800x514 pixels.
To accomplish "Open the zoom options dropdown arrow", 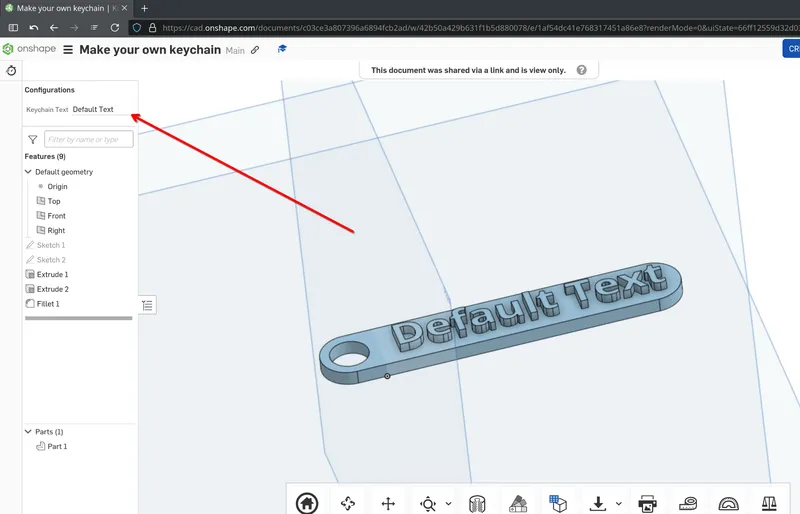I will (x=448, y=503).
